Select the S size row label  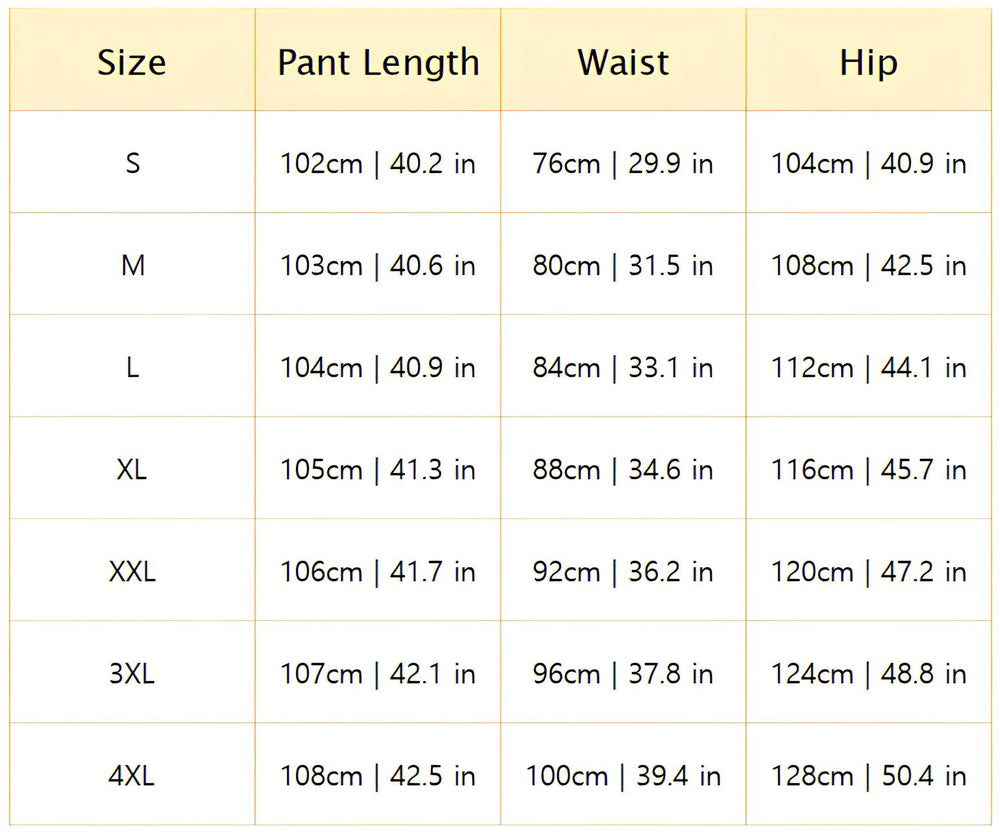click(x=132, y=163)
